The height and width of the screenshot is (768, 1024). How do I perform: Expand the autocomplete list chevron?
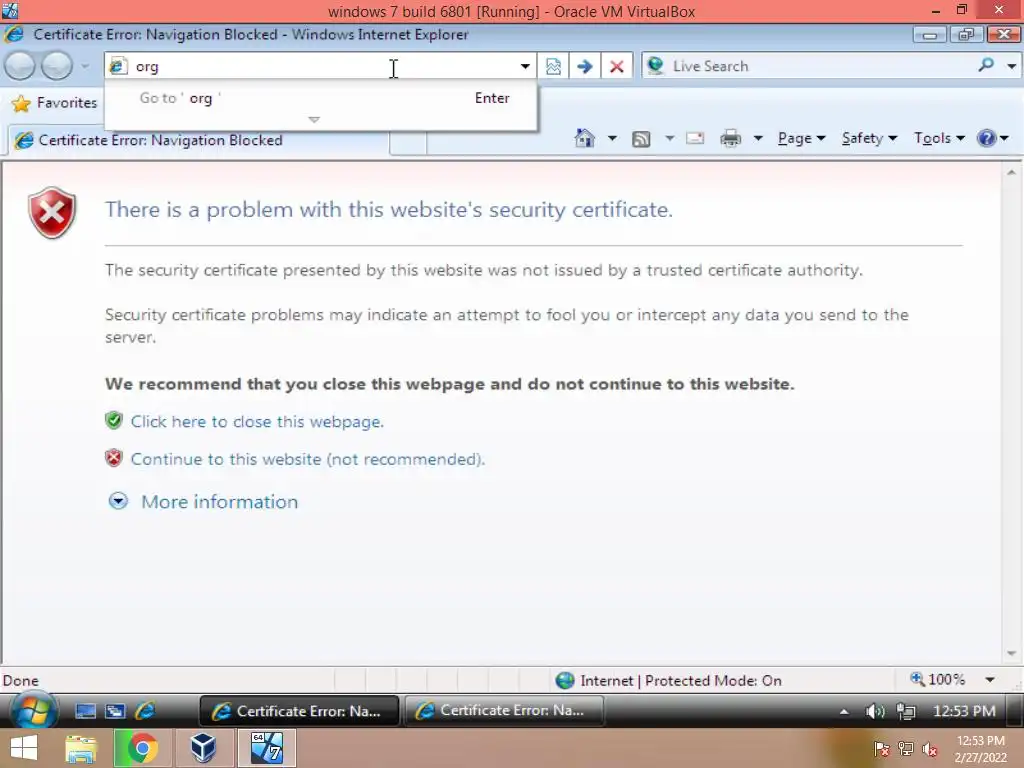coord(314,120)
